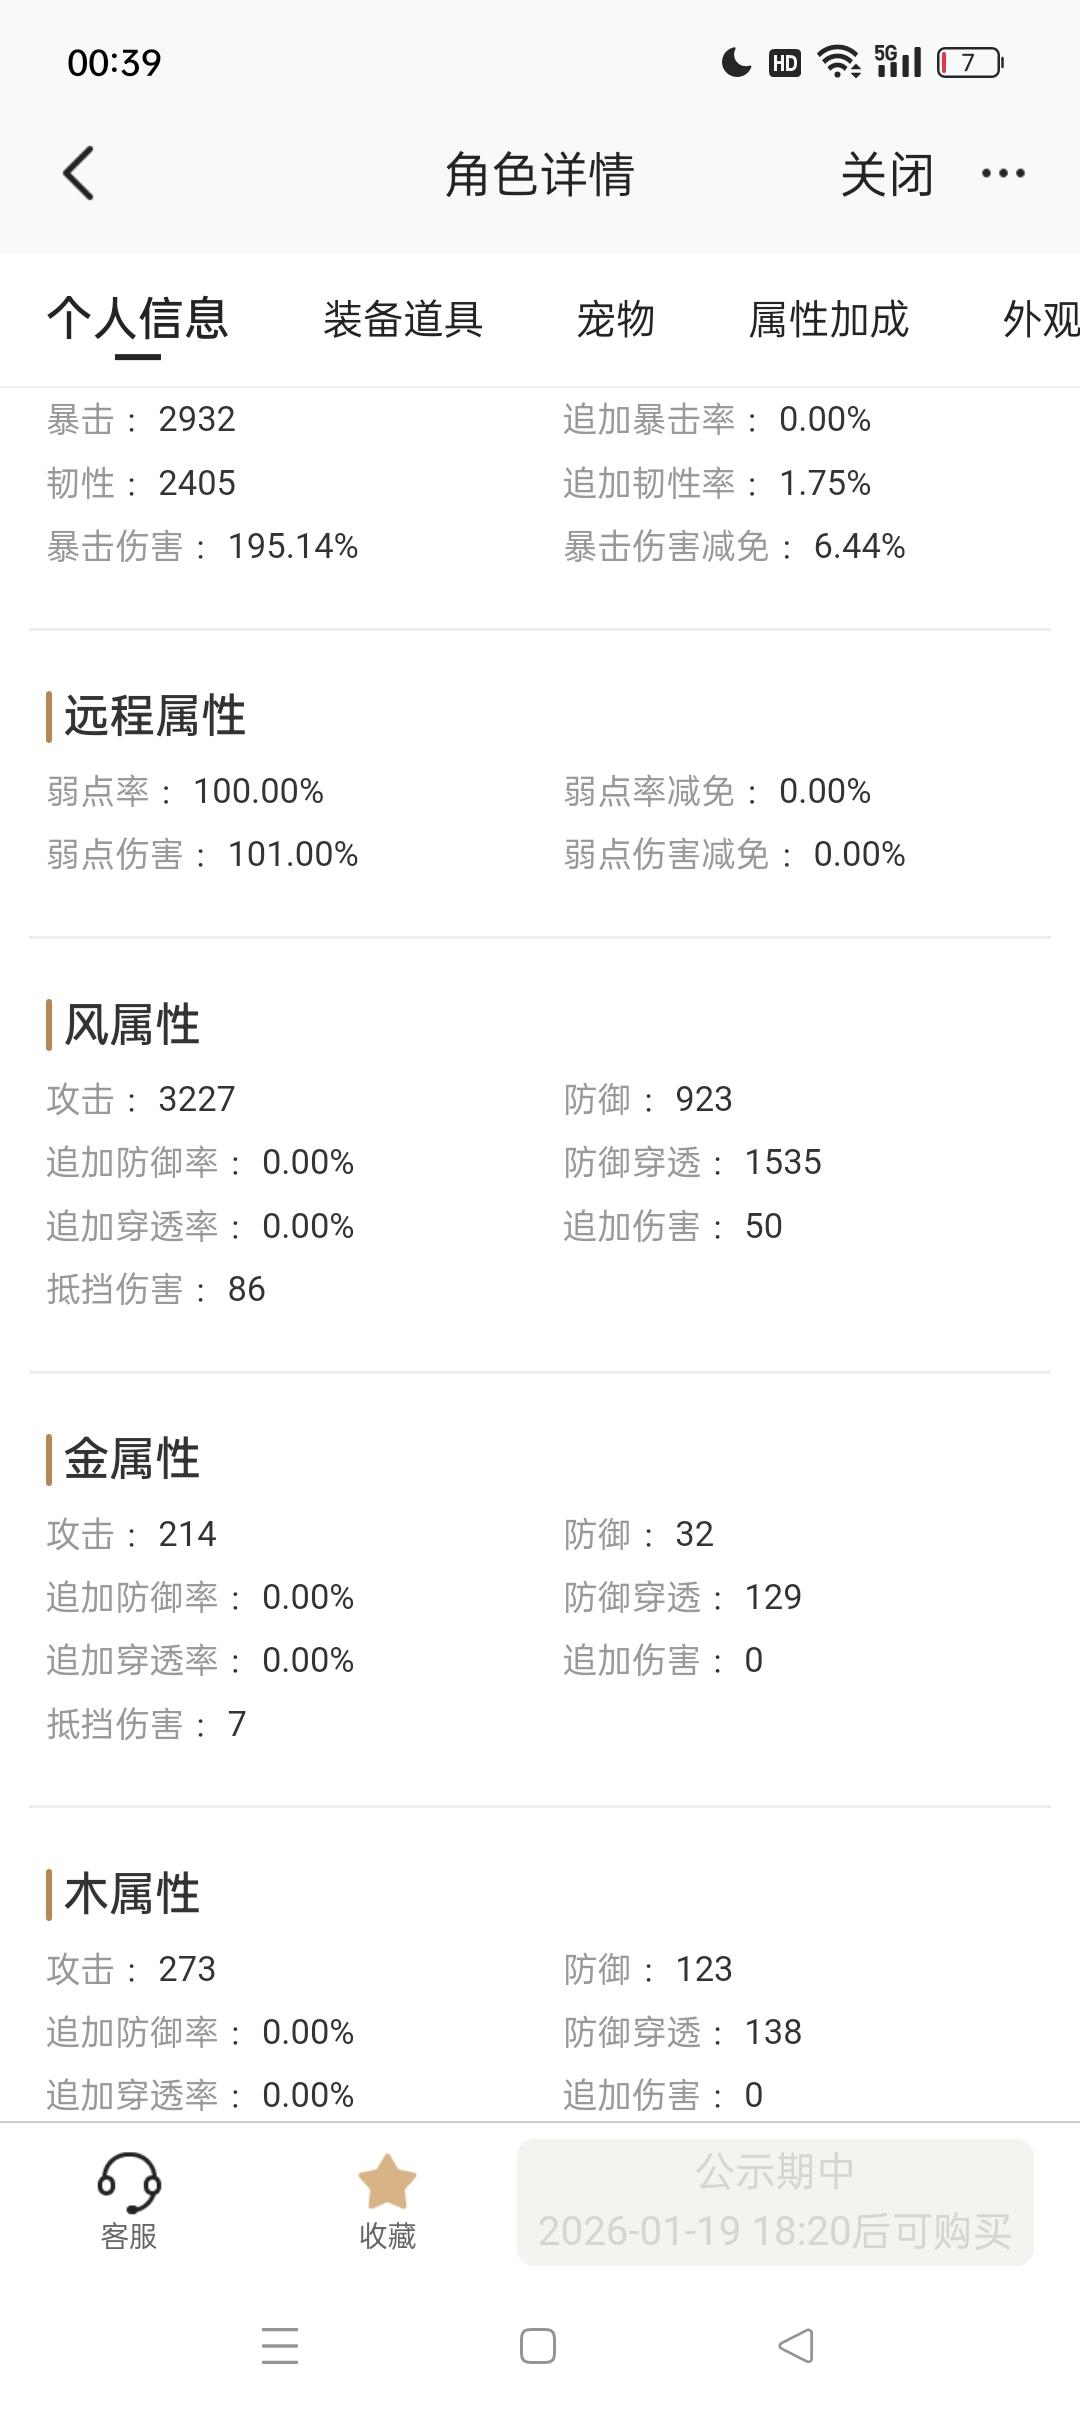Tap the 风属性 section heading
Image resolution: width=1080 pixels, height=2412 pixels.
click(x=132, y=1025)
